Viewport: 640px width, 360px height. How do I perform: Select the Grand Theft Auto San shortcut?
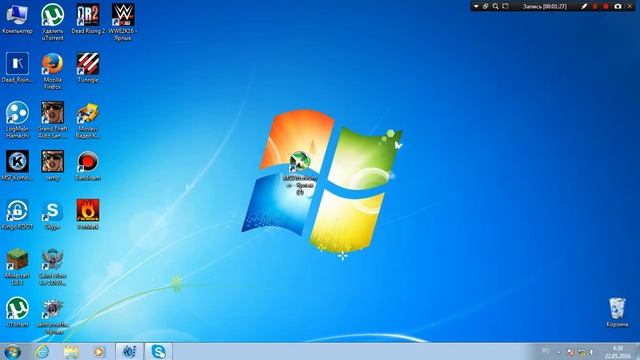(x=53, y=120)
